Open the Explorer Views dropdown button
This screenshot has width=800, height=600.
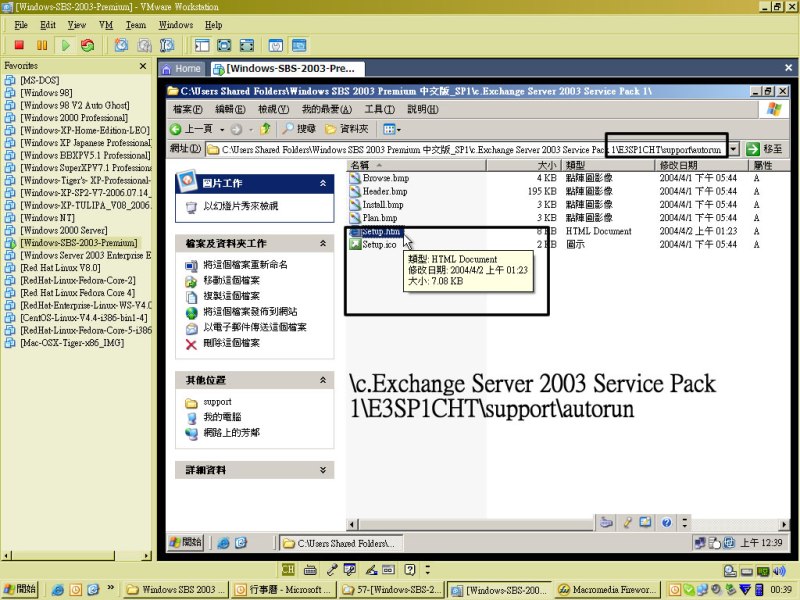pos(391,129)
